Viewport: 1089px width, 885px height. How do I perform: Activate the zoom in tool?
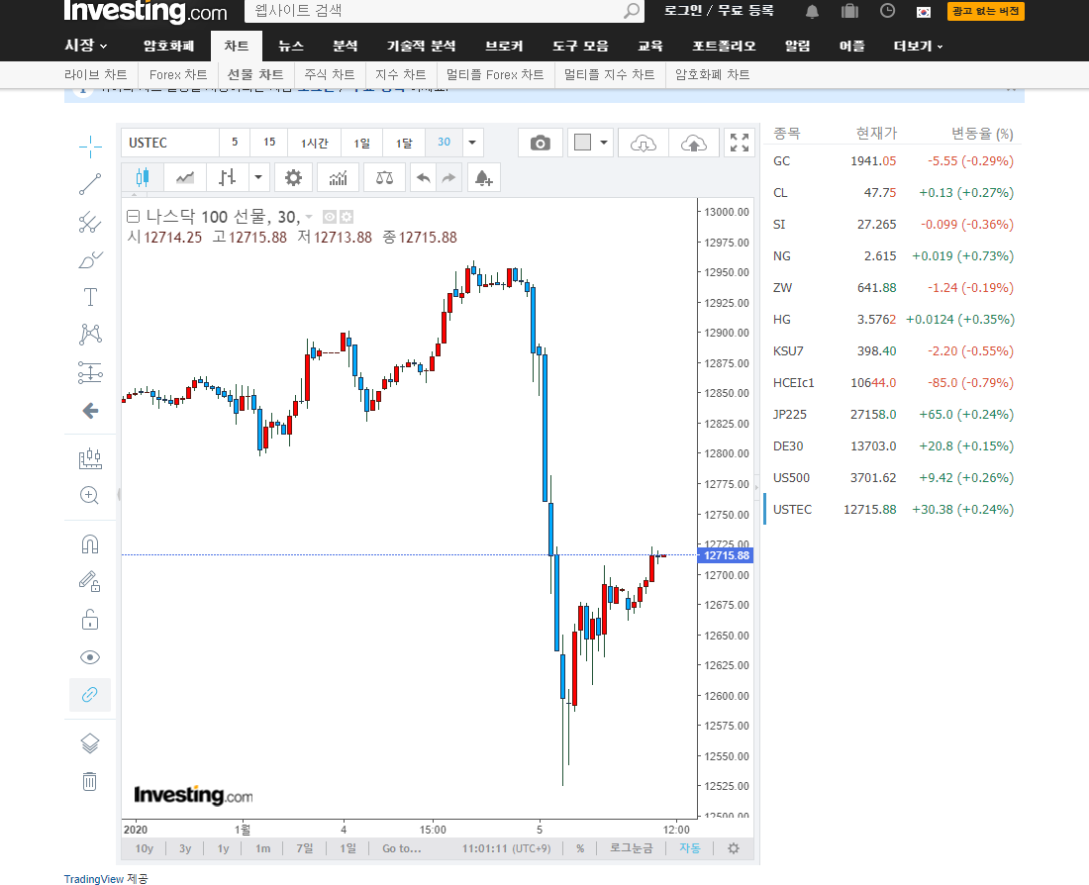click(90, 495)
